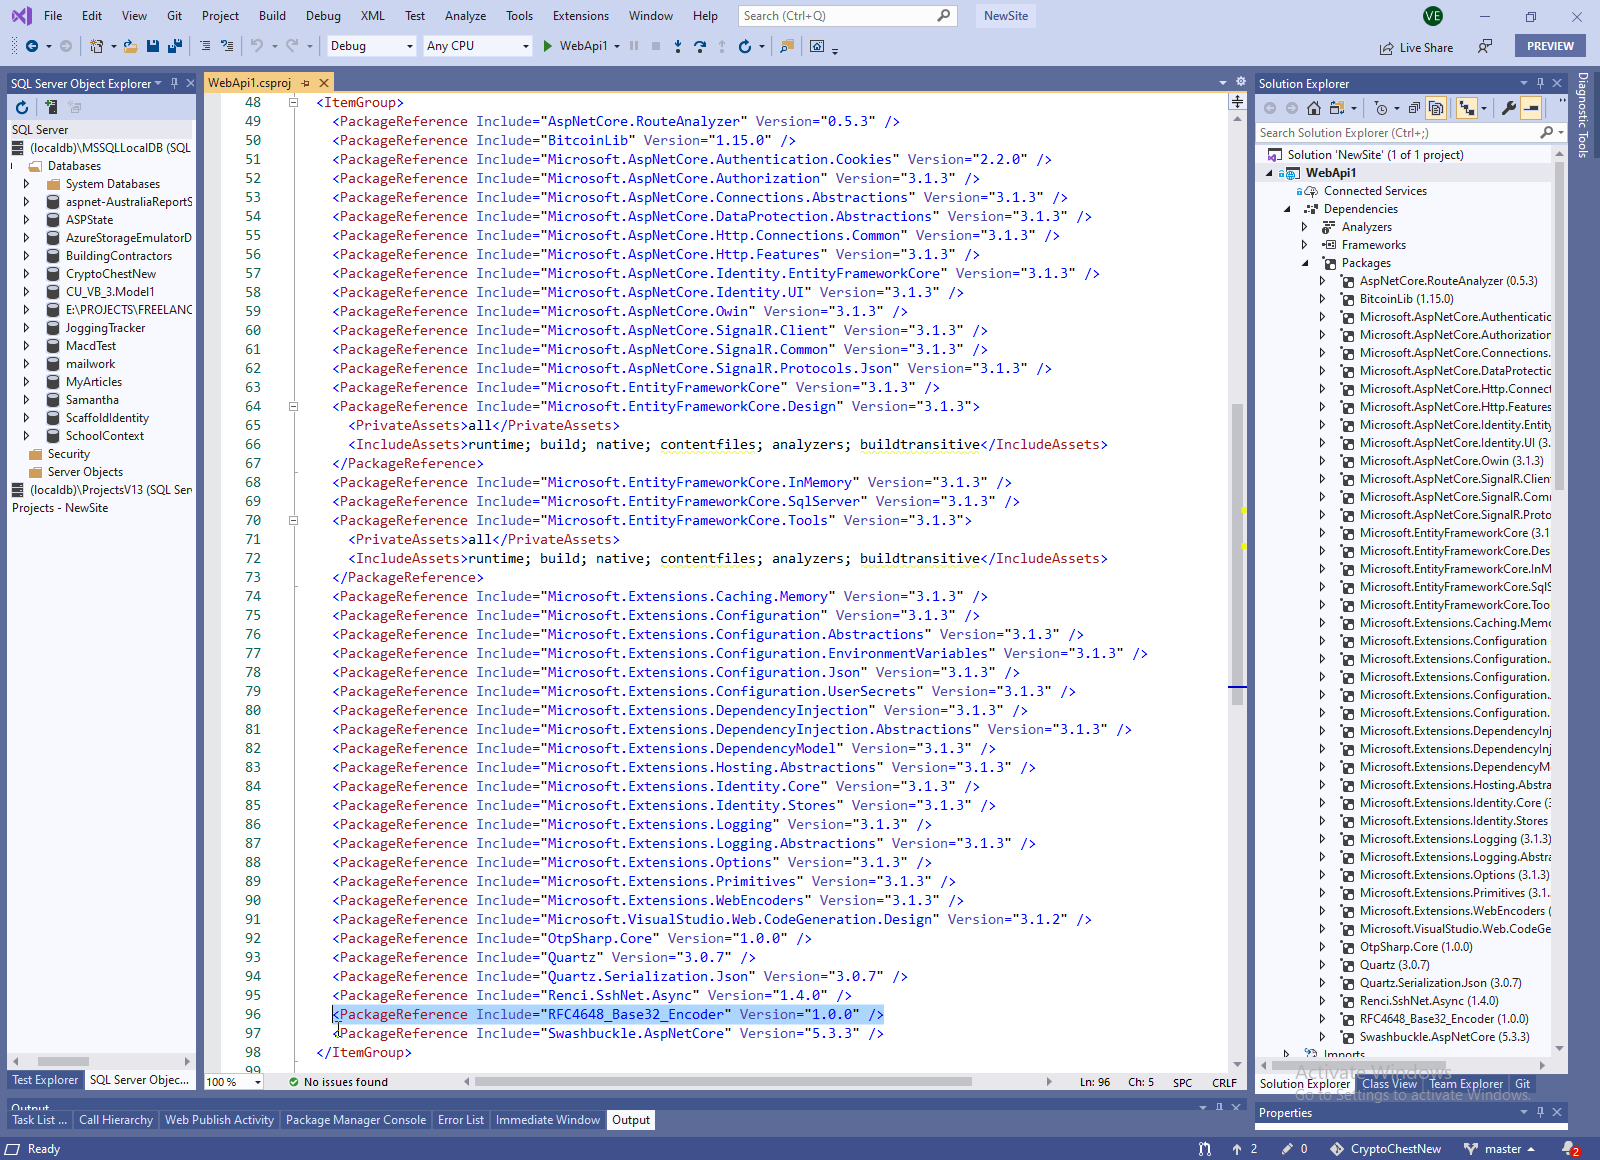Screen dimensions: 1600x1160
Task: Toggle Preview Selected Items in Solution Explorer
Action: tap(1531, 108)
